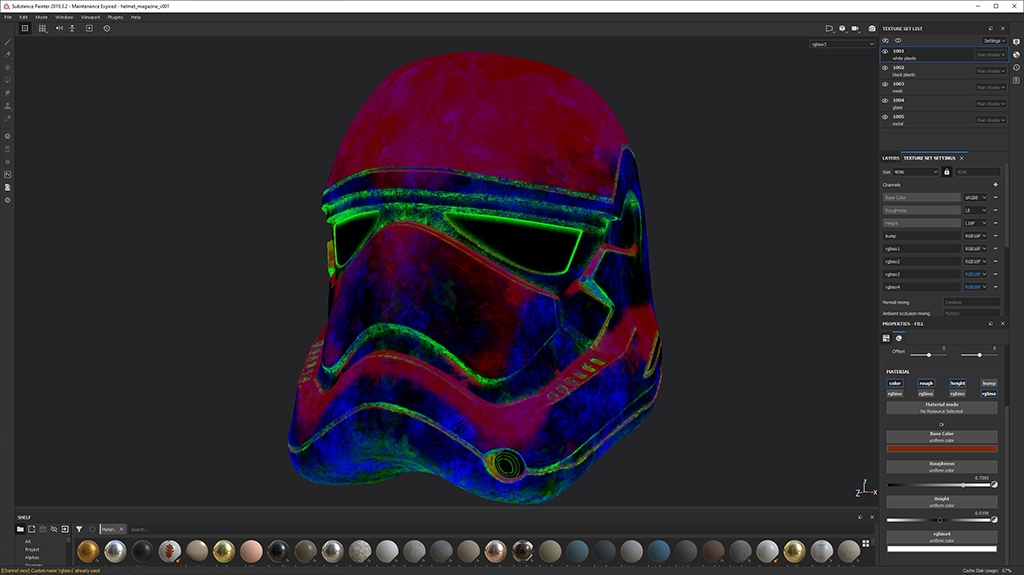The image size is (1024, 575).
Task: Click the Material mode button
Action: [942, 408]
